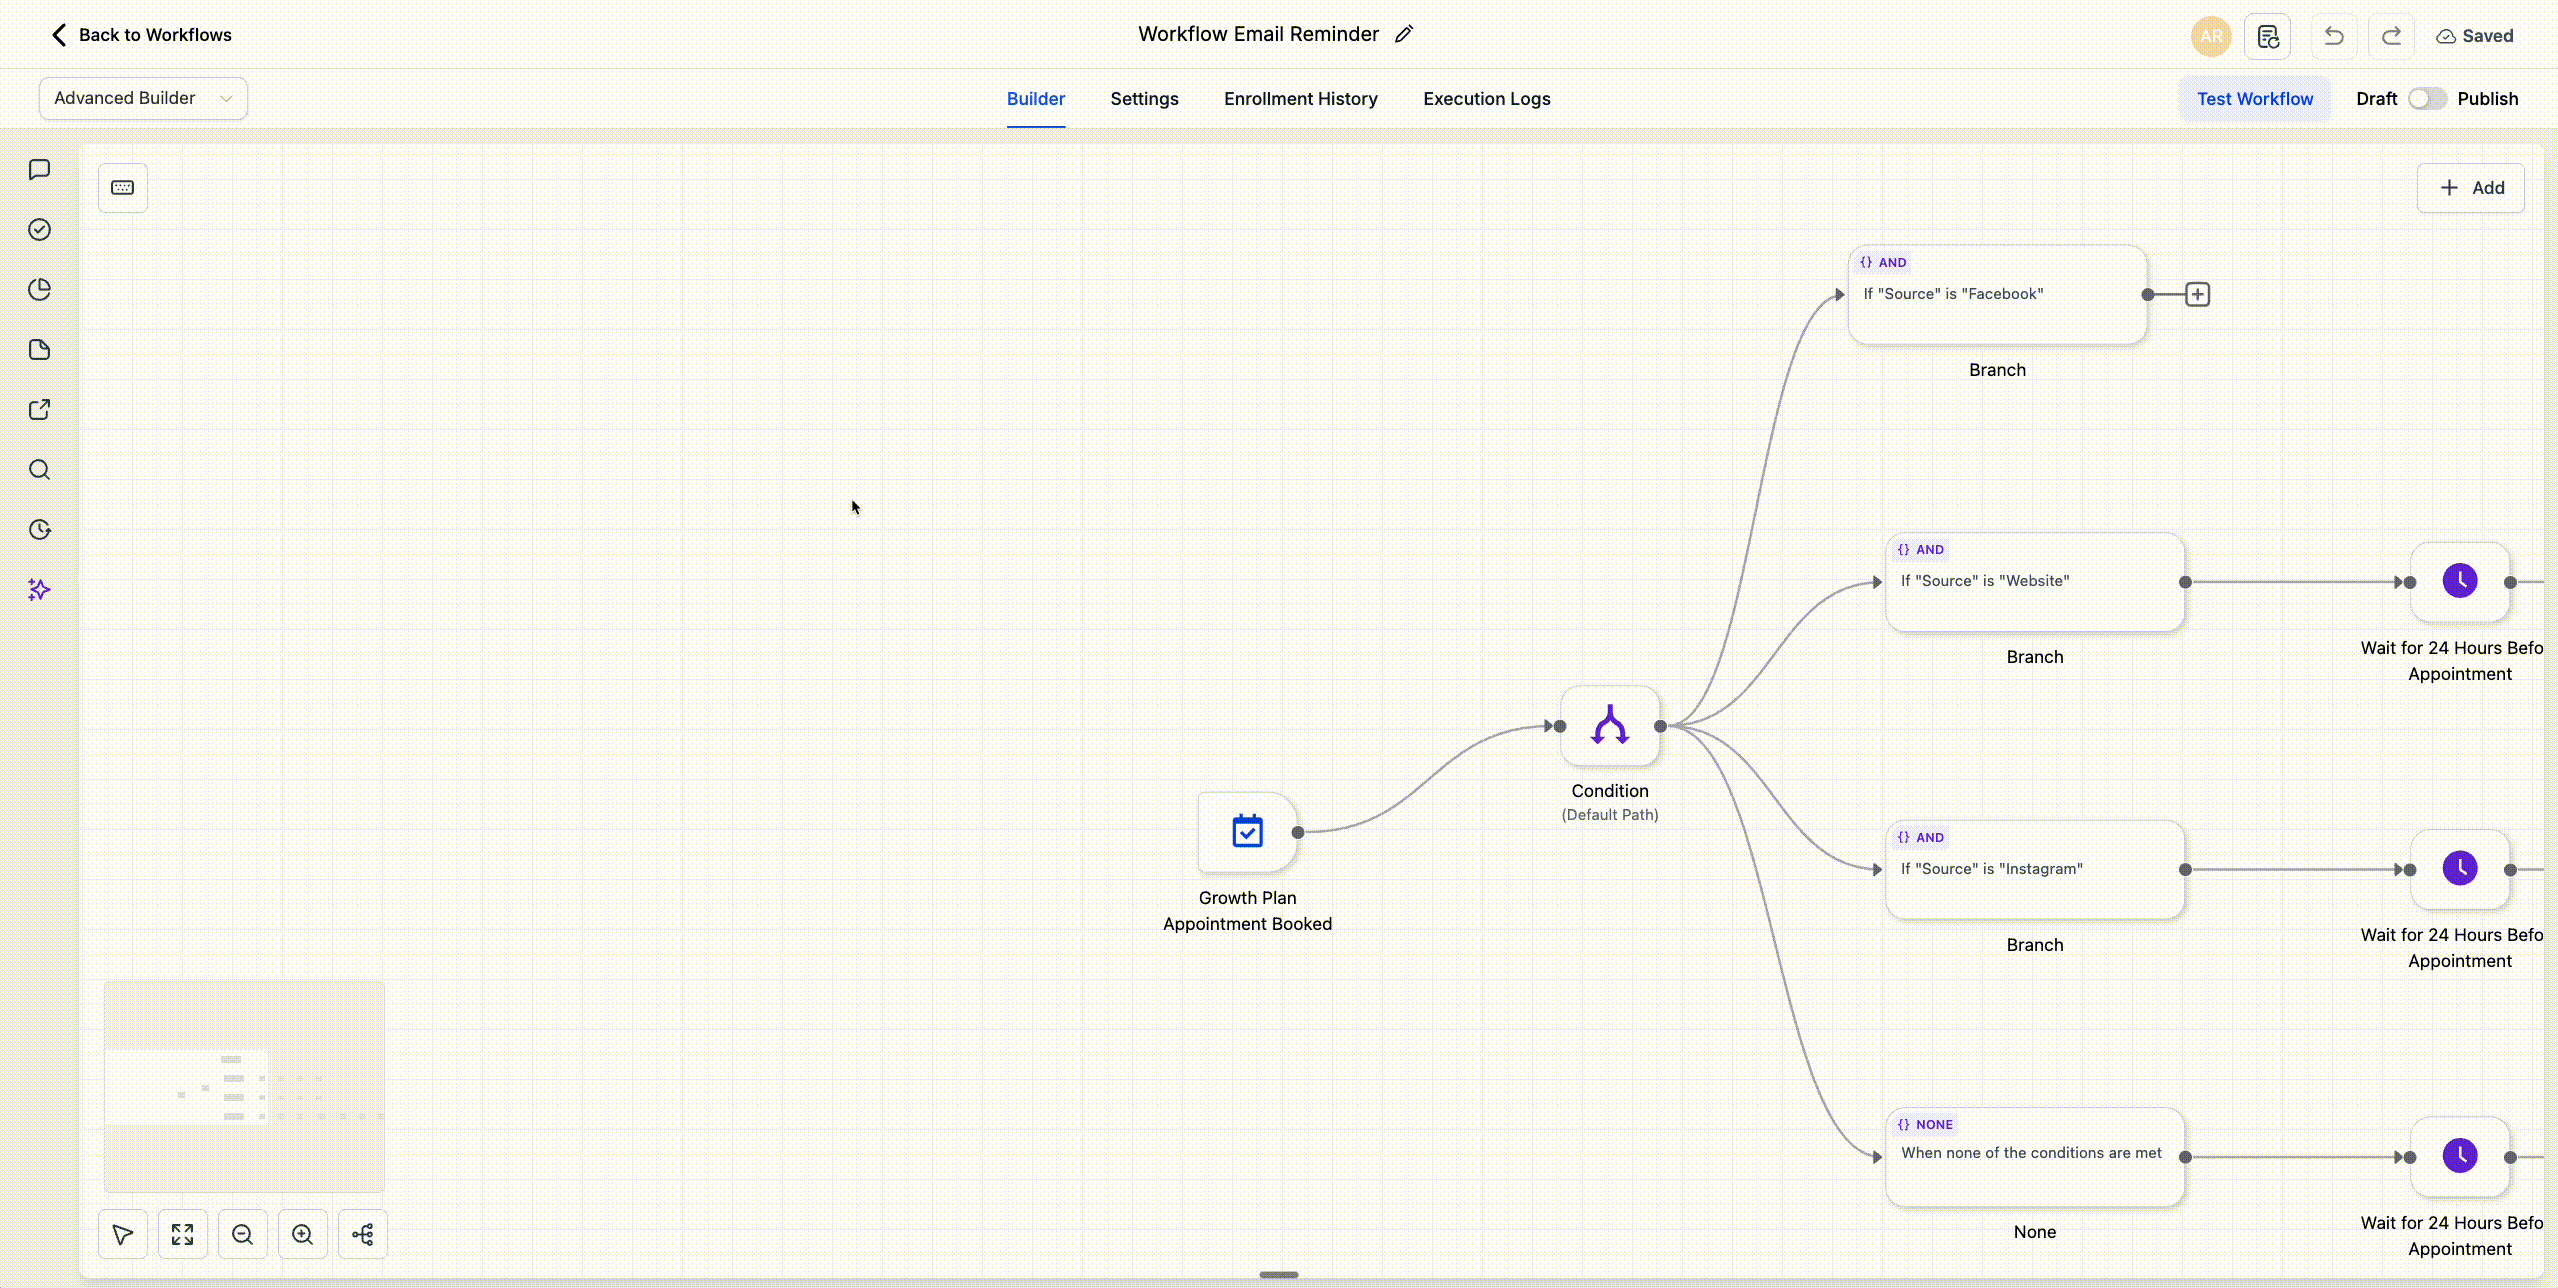Open the Advanced Builder dropdown
Screen dimensions: 2558x1288
[143, 98]
